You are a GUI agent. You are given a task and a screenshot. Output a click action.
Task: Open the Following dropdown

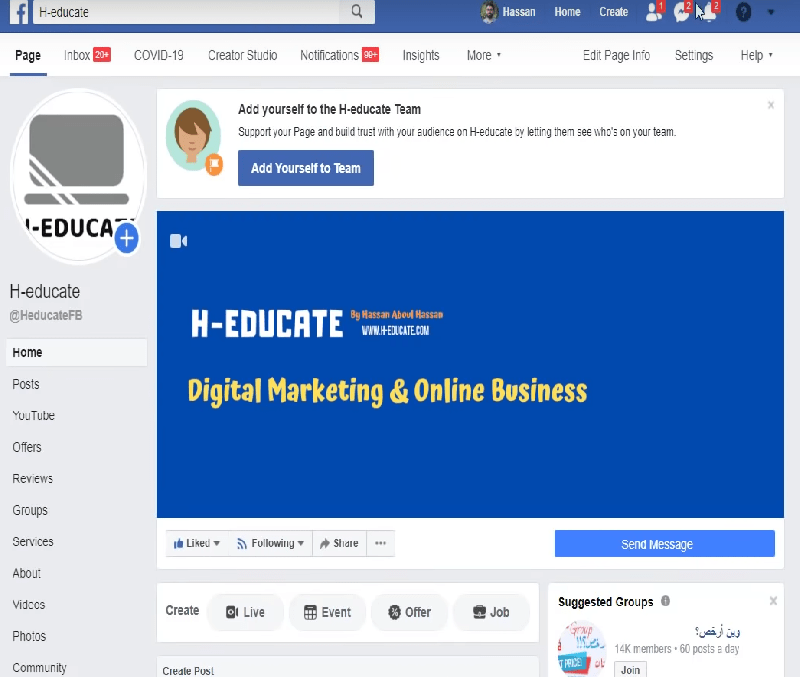pos(270,543)
